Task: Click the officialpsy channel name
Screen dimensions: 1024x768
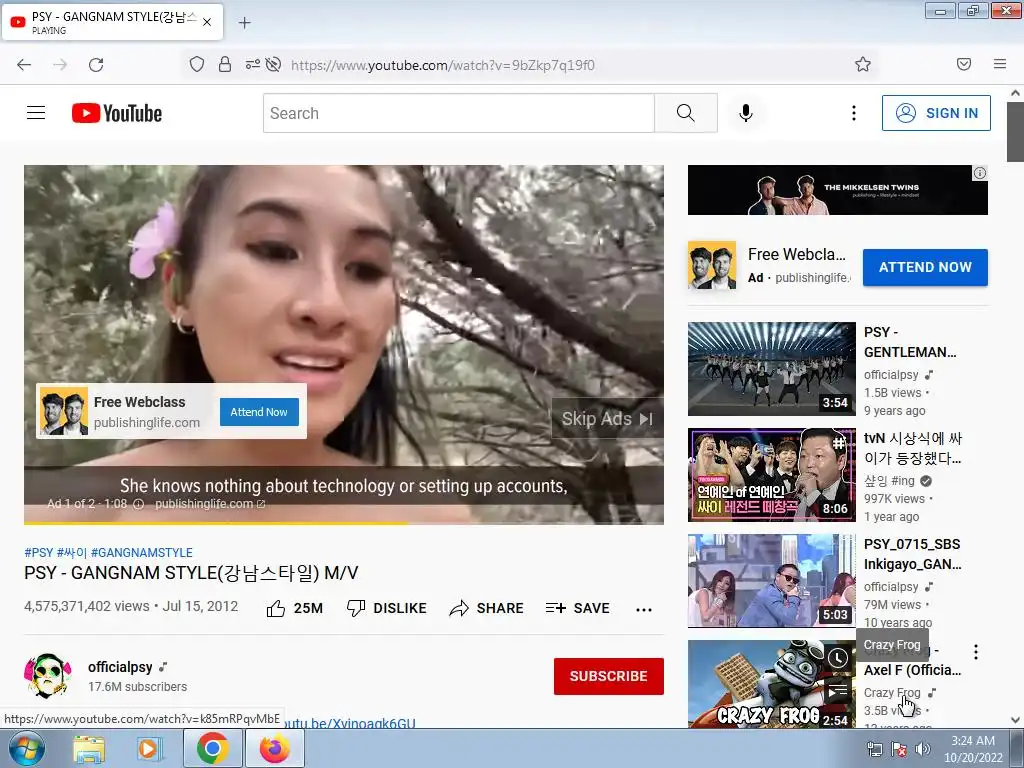Action: (x=120, y=667)
